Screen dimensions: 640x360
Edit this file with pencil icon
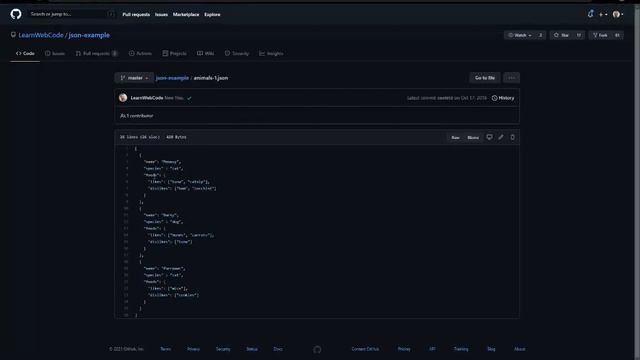click(x=501, y=137)
